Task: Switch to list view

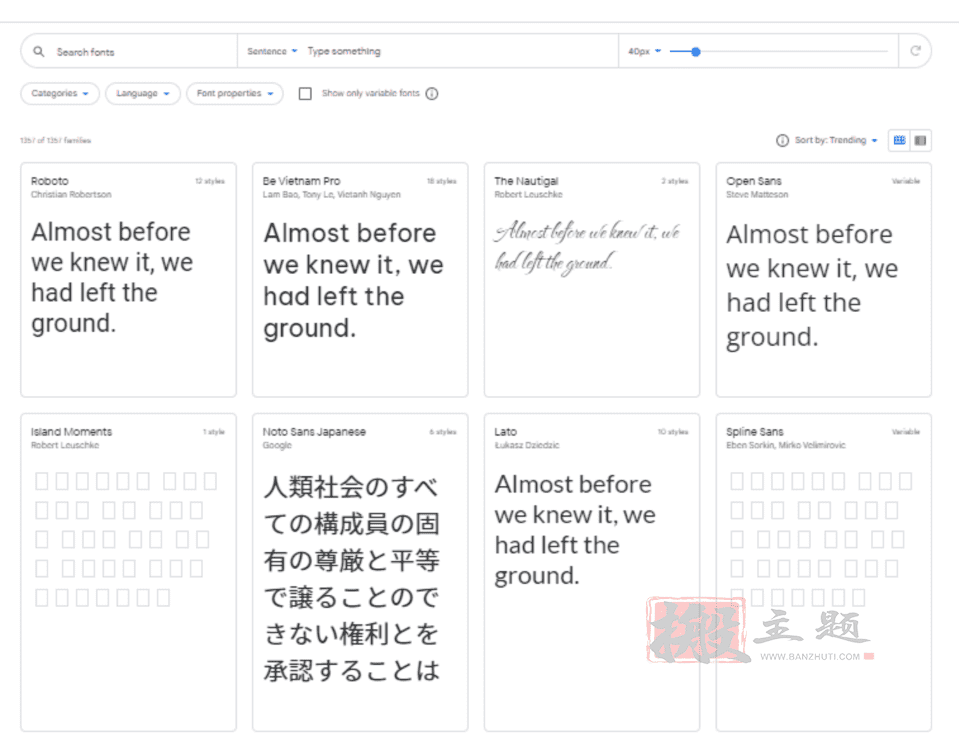Action: [920, 140]
